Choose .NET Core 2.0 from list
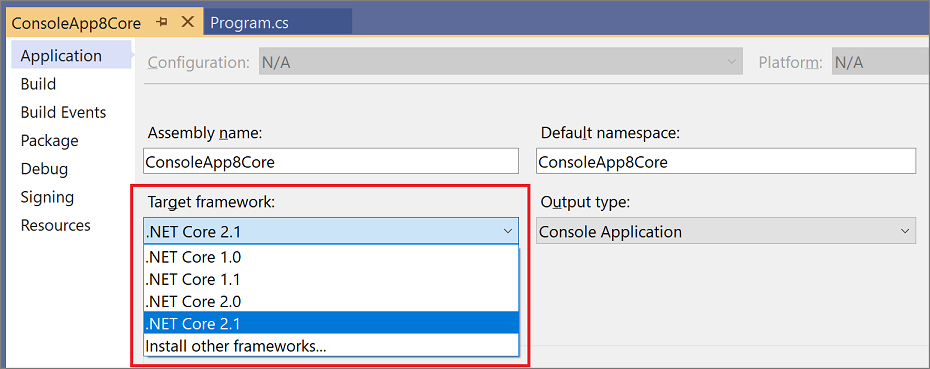This screenshot has height=369, width=930. (331, 301)
